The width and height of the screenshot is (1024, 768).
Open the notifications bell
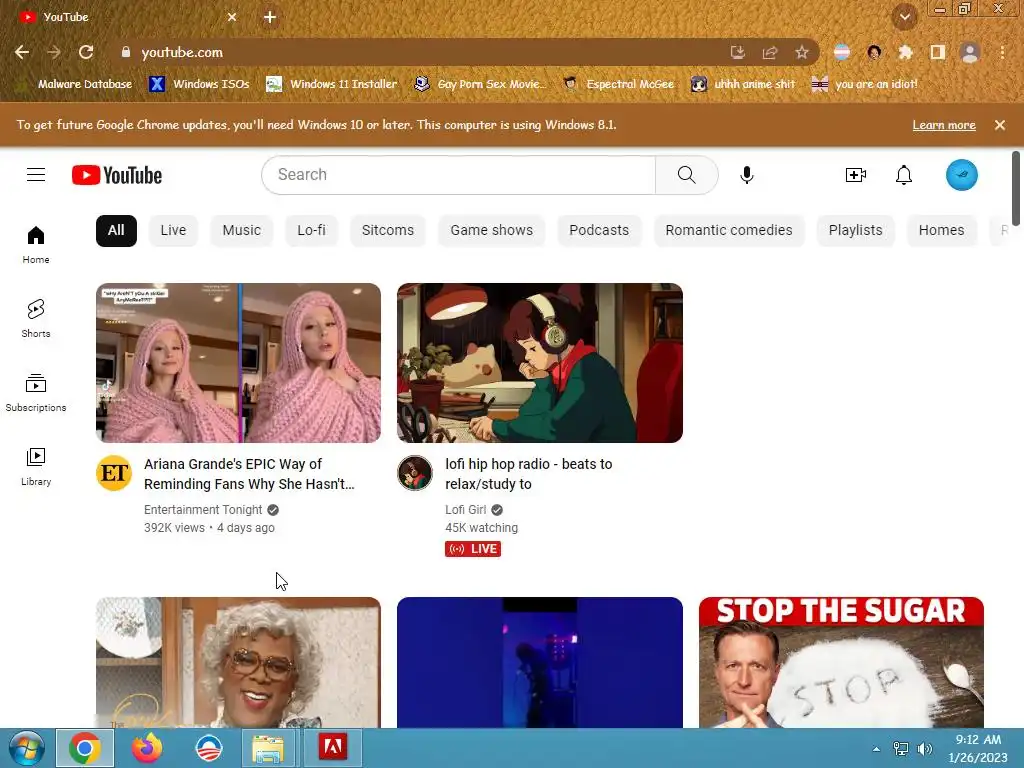coord(904,175)
